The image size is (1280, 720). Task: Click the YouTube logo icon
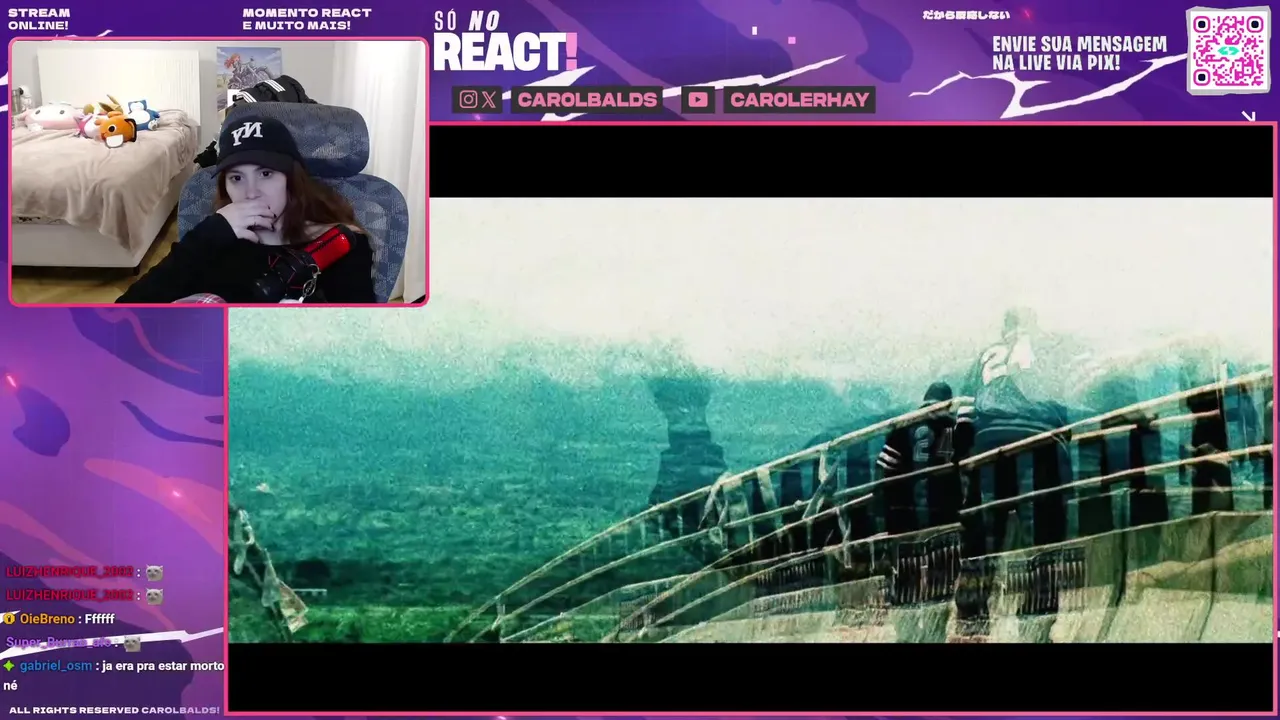[x=698, y=99]
